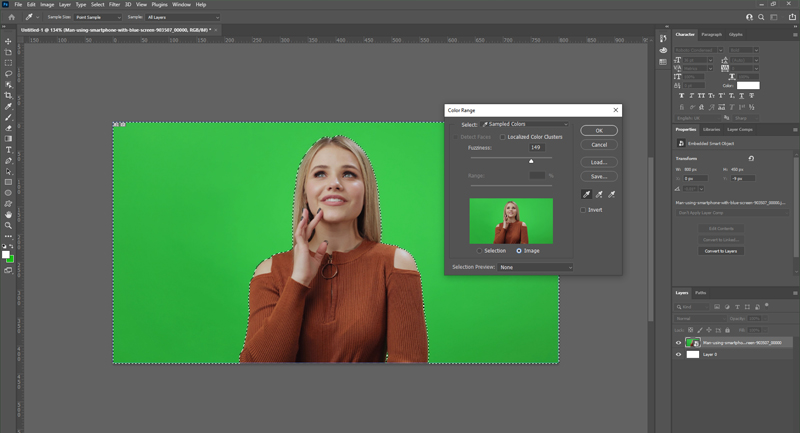The width and height of the screenshot is (800, 433).
Task: Enable Localized Color Clusters checkbox
Action: pyautogui.click(x=503, y=137)
